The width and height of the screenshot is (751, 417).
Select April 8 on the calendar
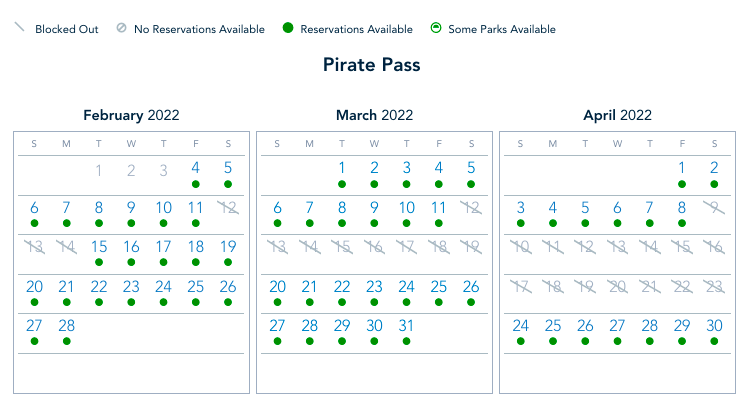click(682, 208)
